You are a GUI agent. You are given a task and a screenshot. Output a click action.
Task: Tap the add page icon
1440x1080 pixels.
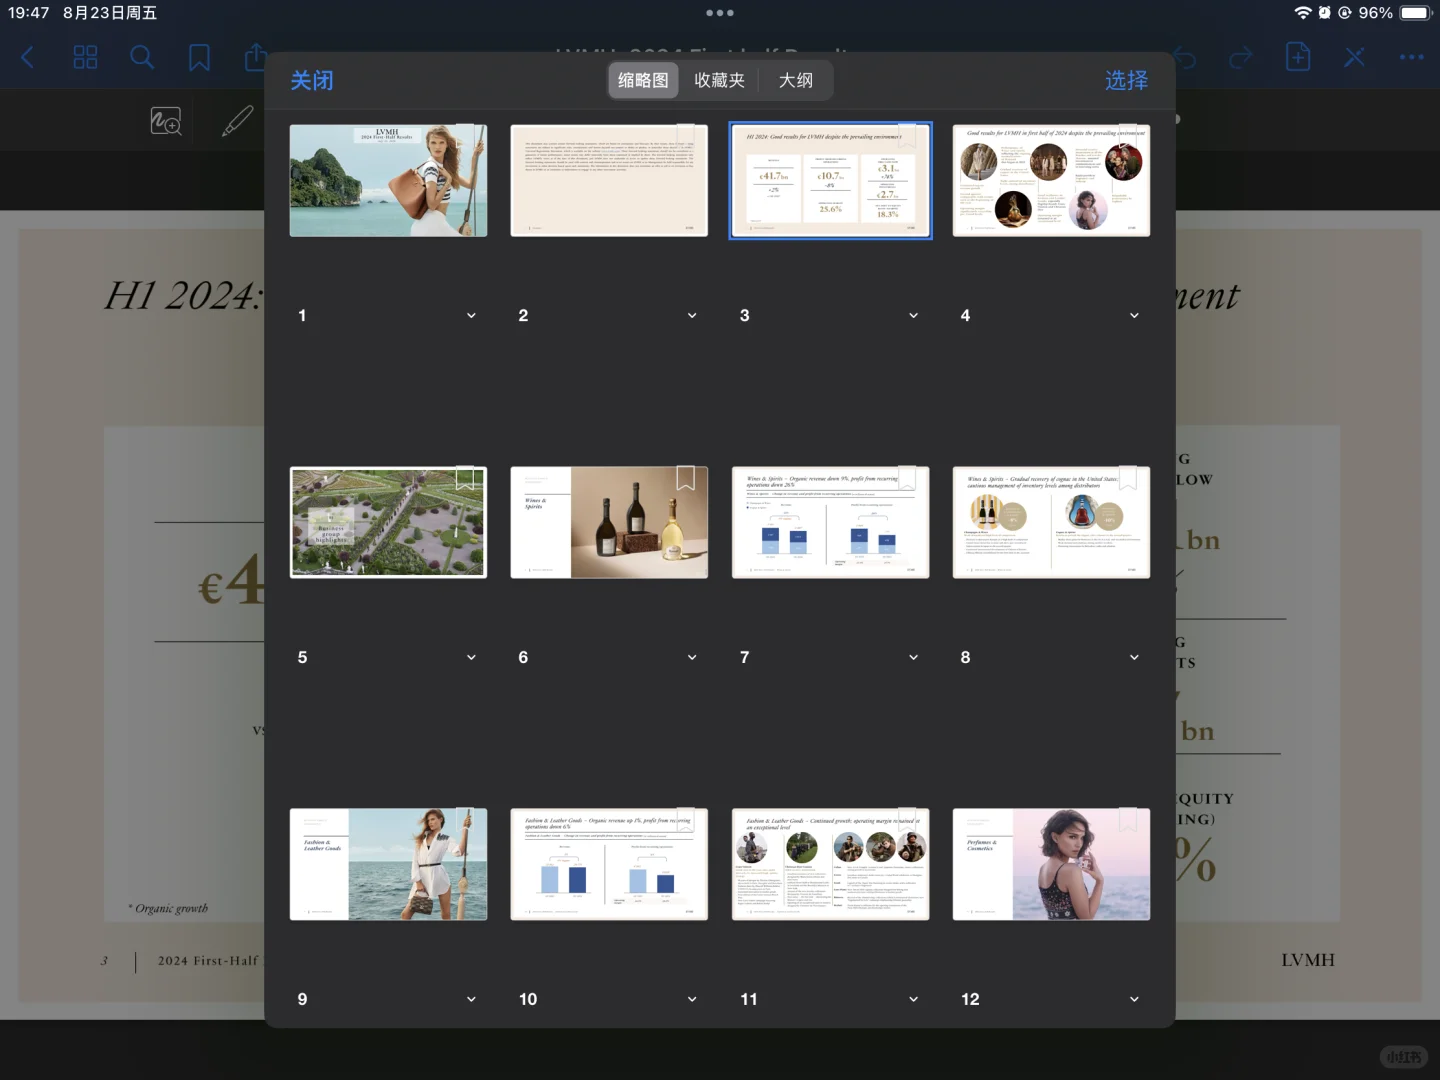pyautogui.click(x=1298, y=57)
